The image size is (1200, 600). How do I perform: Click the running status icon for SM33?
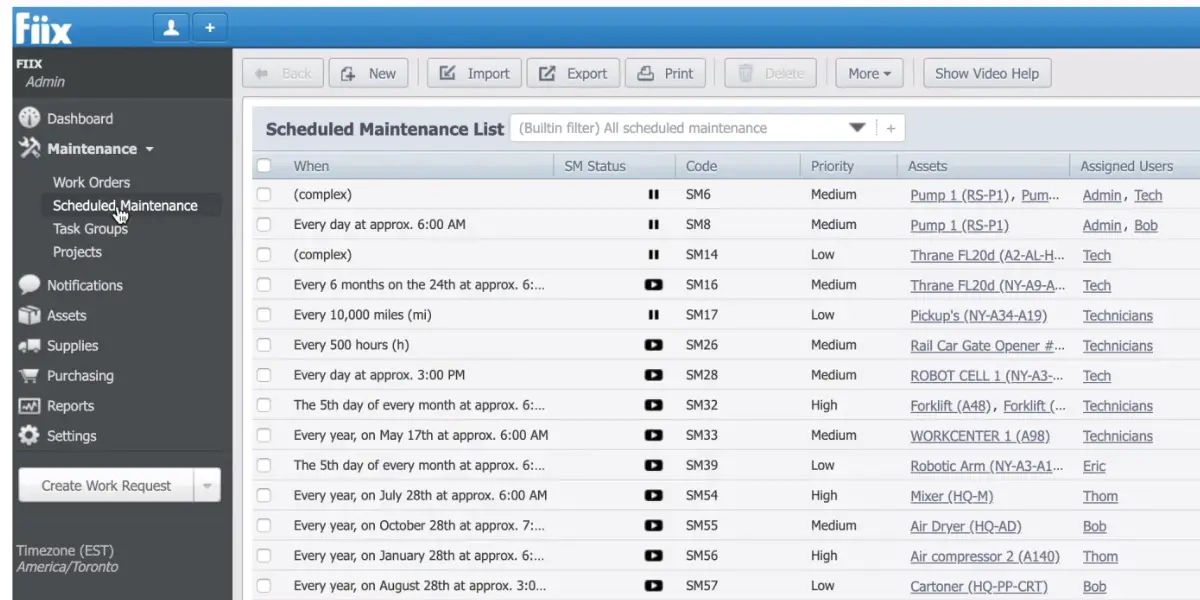tap(654, 435)
